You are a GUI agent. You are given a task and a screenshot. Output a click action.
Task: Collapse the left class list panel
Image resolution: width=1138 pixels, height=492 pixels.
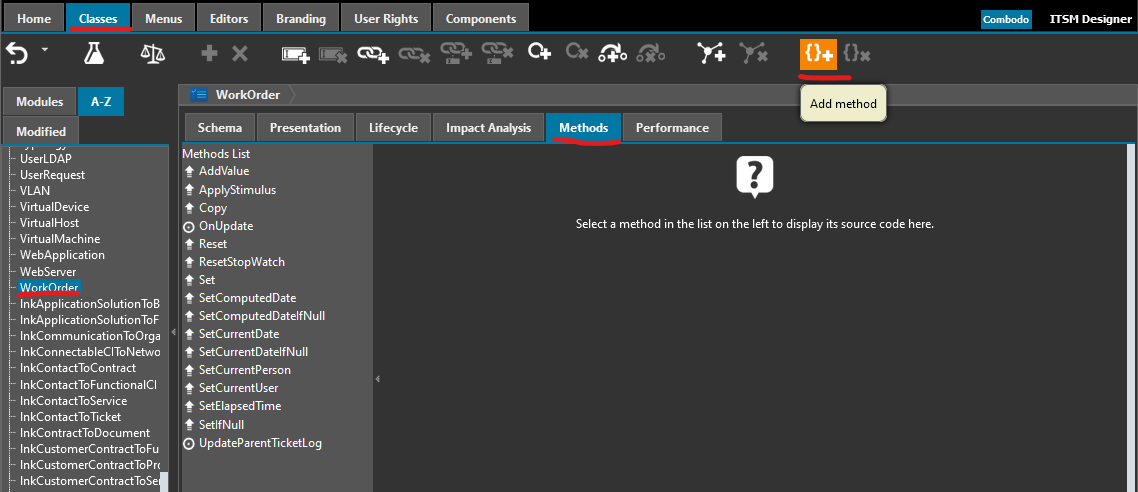173,332
